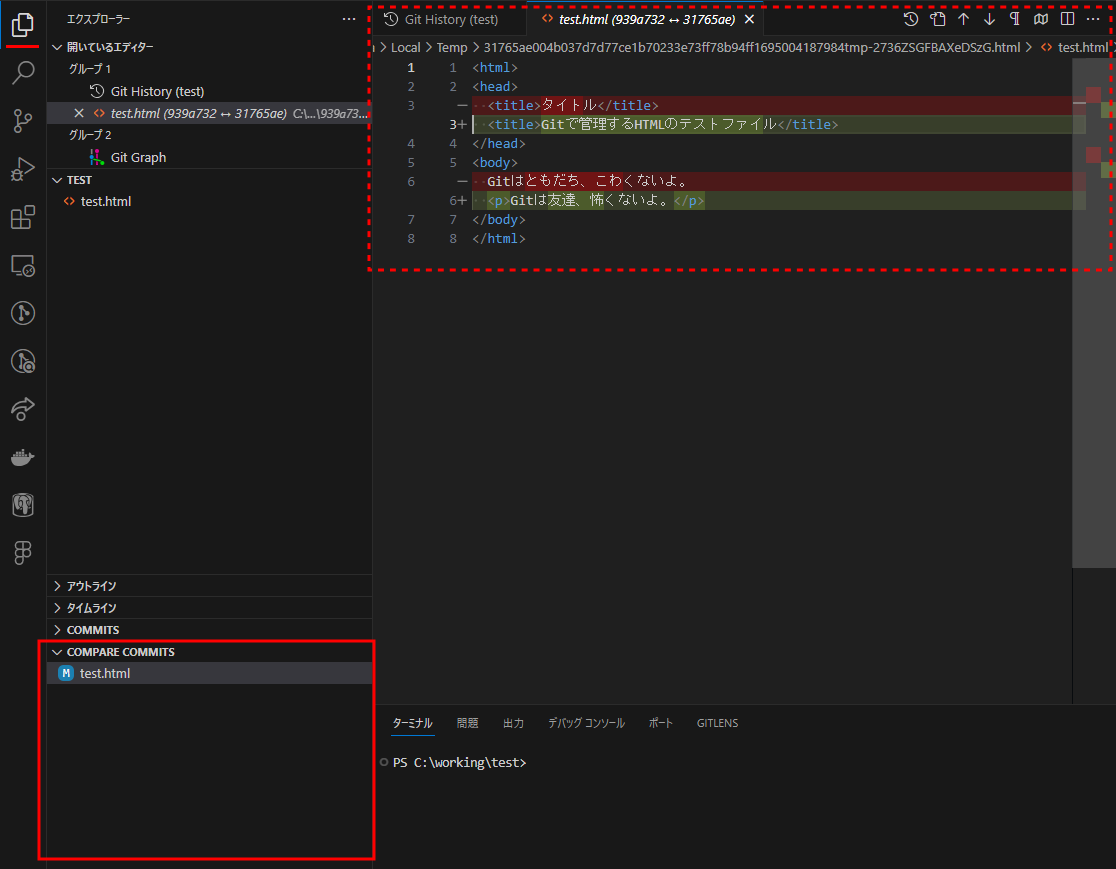Close the test.html diff tab
Viewport: 1116px width, 869px height.
pos(749,19)
